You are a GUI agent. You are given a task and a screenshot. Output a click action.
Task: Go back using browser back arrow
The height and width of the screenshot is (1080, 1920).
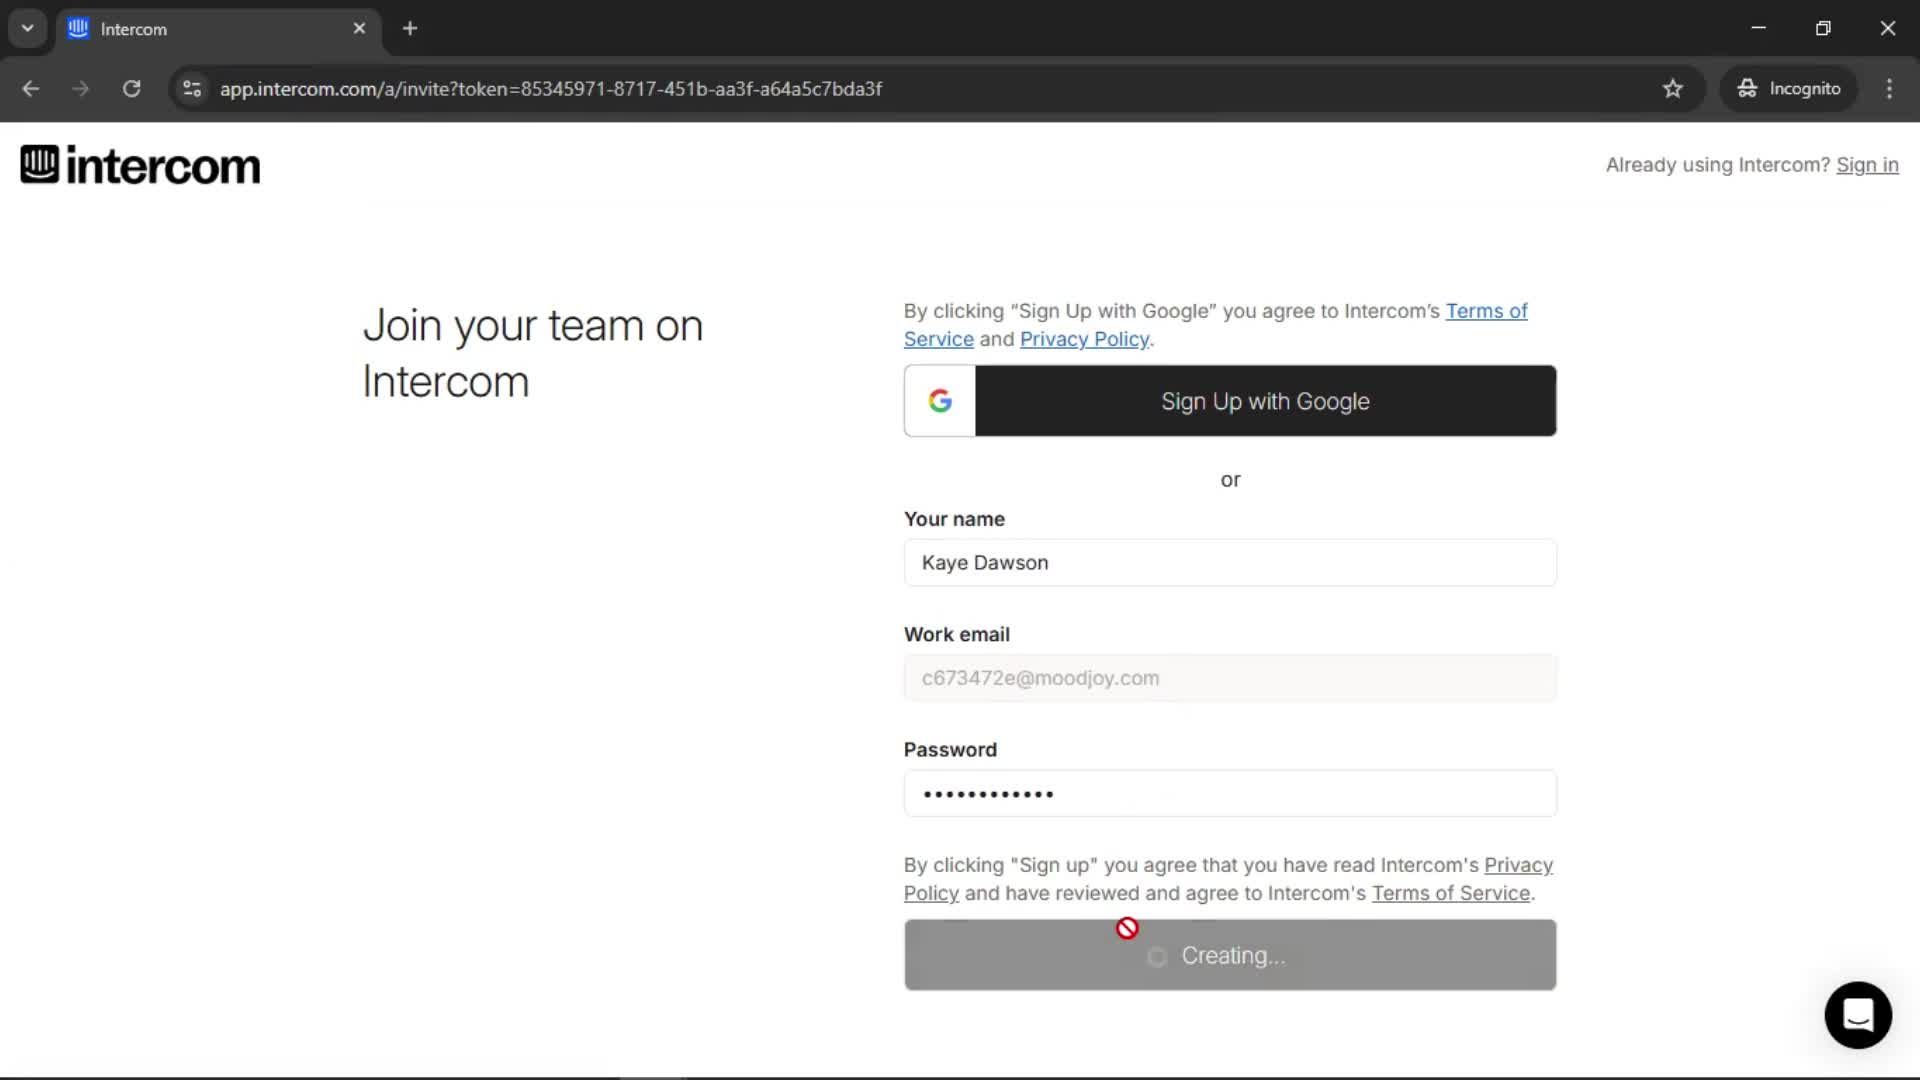click(31, 89)
